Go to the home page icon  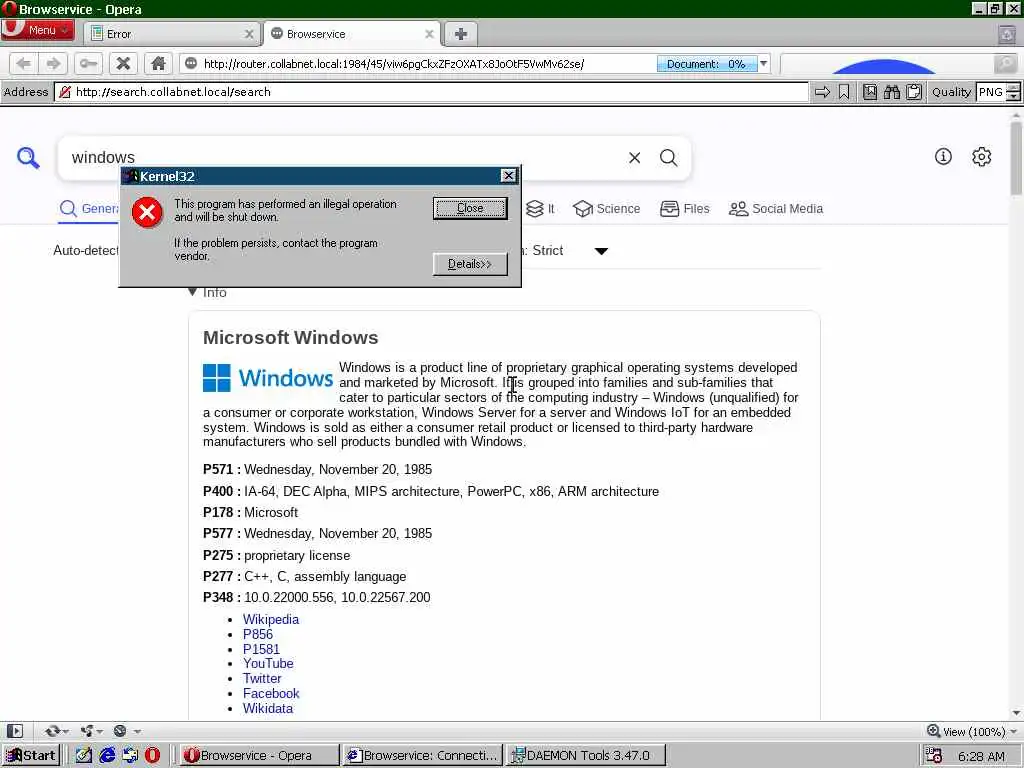(158, 63)
